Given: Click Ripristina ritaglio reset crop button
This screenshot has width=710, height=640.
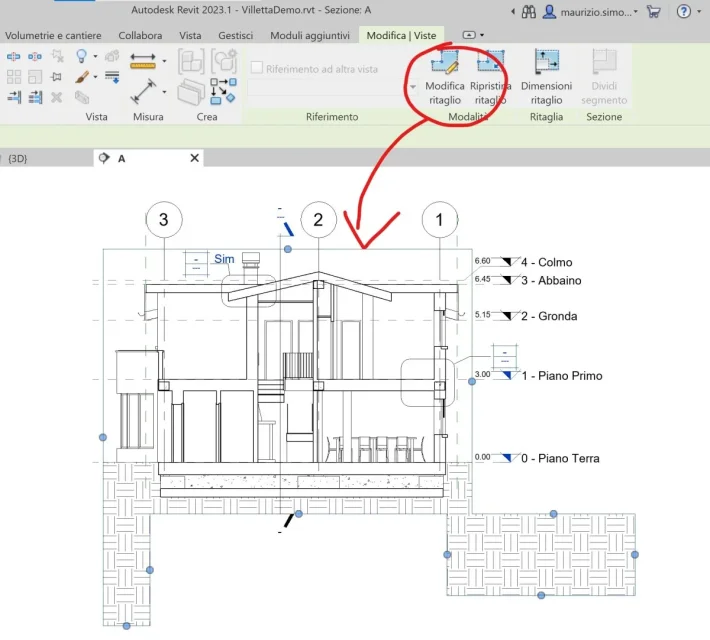Looking at the screenshot, I should [x=490, y=77].
